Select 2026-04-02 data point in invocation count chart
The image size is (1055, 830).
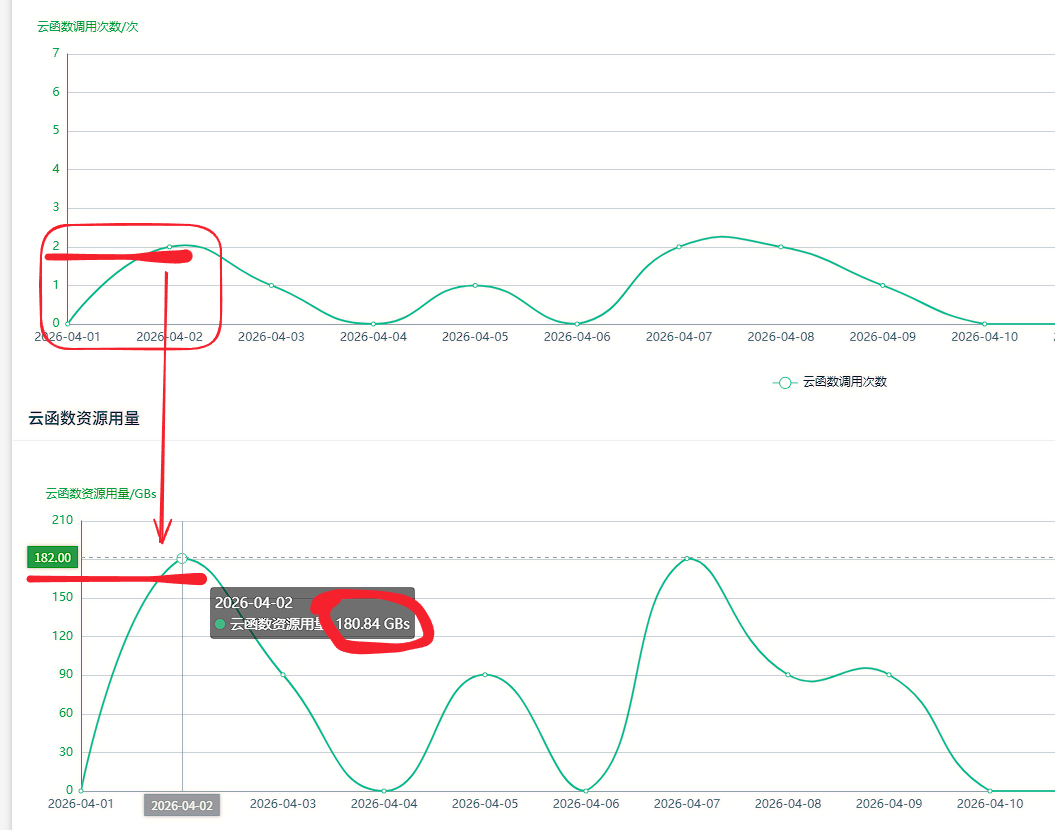point(169,247)
